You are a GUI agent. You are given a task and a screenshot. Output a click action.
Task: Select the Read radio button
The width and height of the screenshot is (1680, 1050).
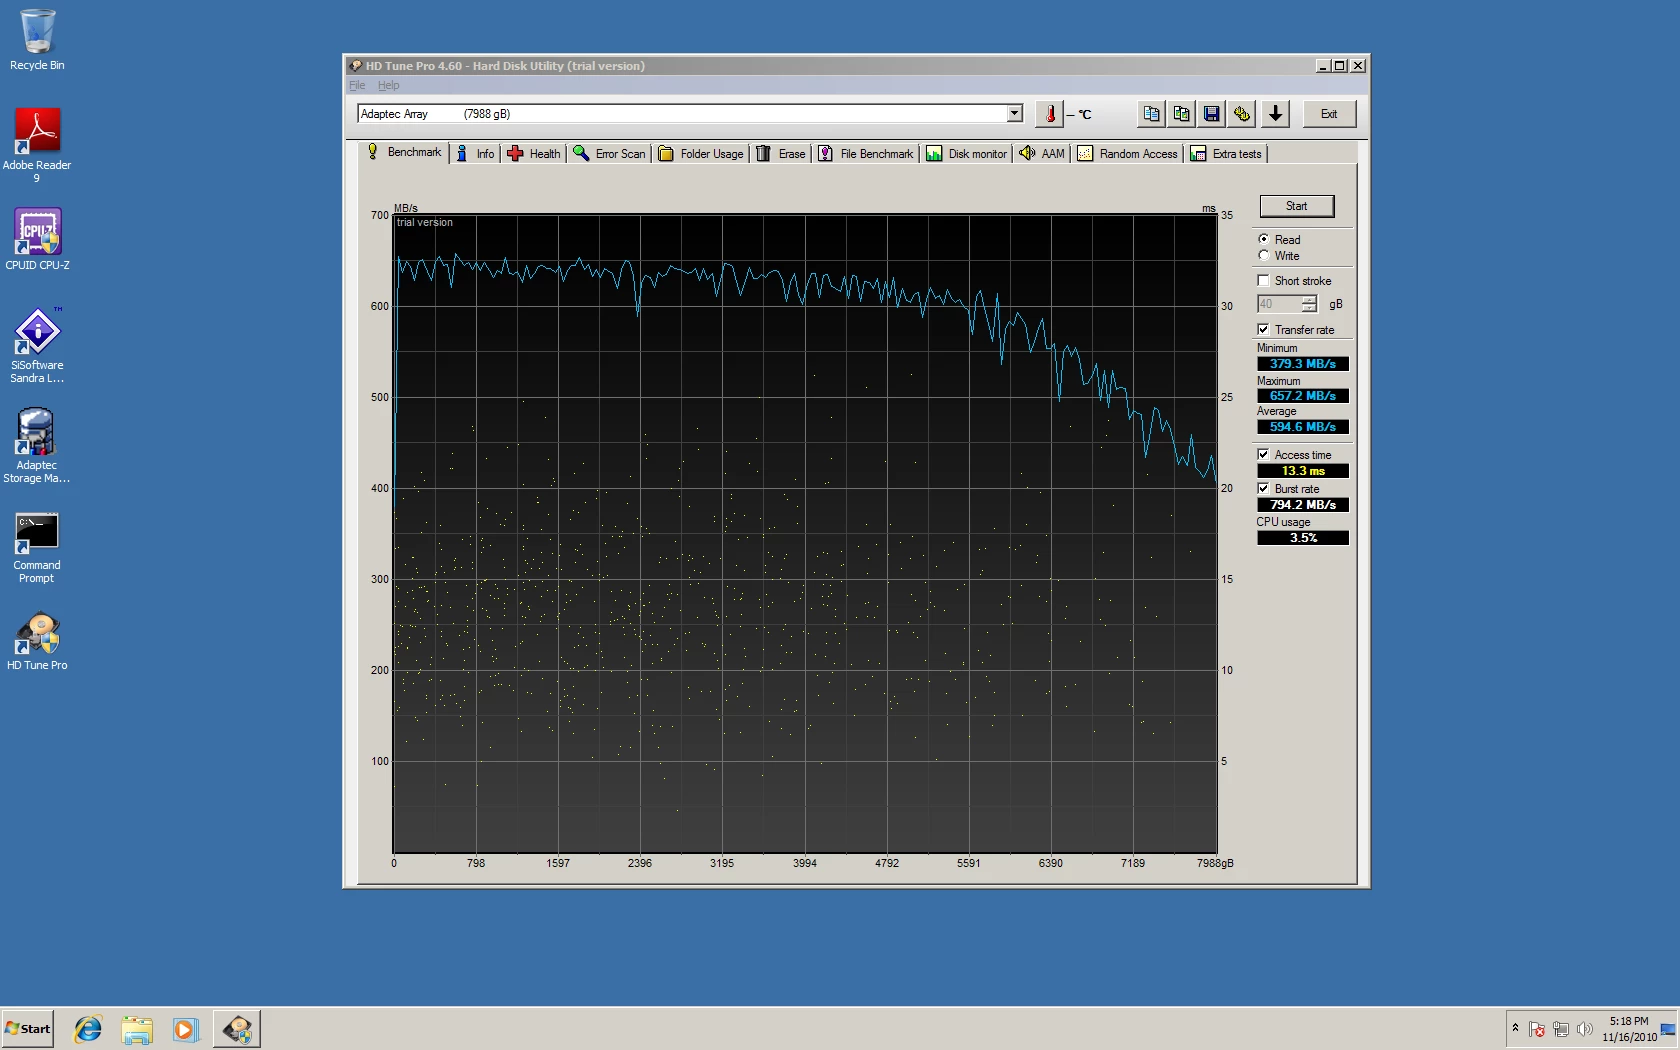point(1264,239)
